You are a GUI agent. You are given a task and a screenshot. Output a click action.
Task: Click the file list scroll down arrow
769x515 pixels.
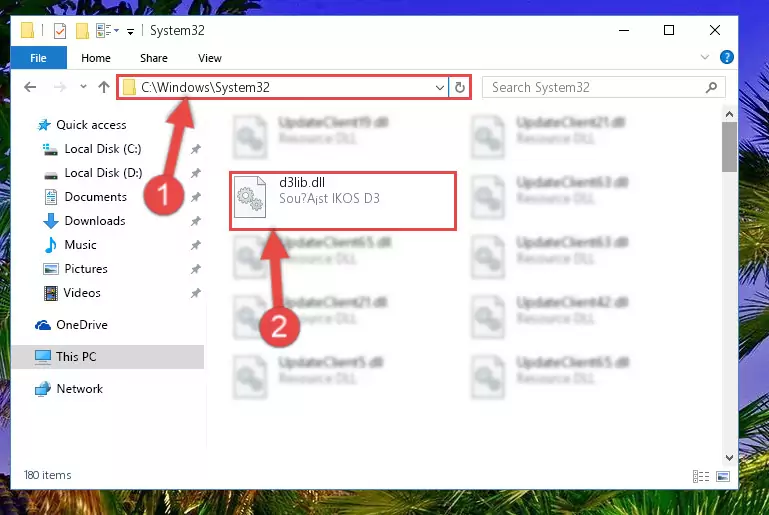[x=729, y=458]
